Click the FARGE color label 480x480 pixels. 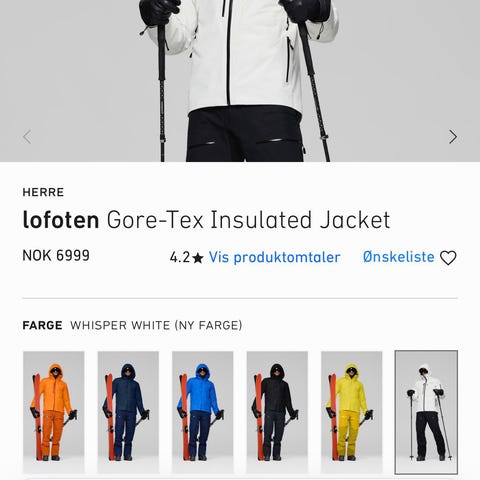pyautogui.click(x=42, y=325)
